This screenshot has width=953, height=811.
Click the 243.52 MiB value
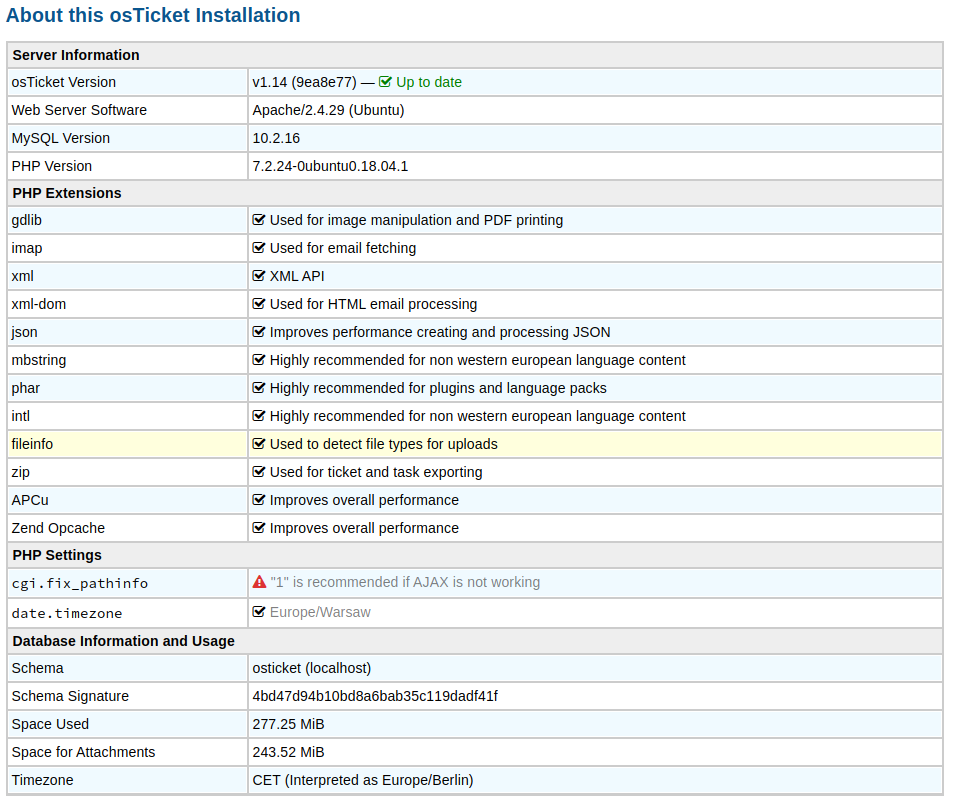(288, 752)
